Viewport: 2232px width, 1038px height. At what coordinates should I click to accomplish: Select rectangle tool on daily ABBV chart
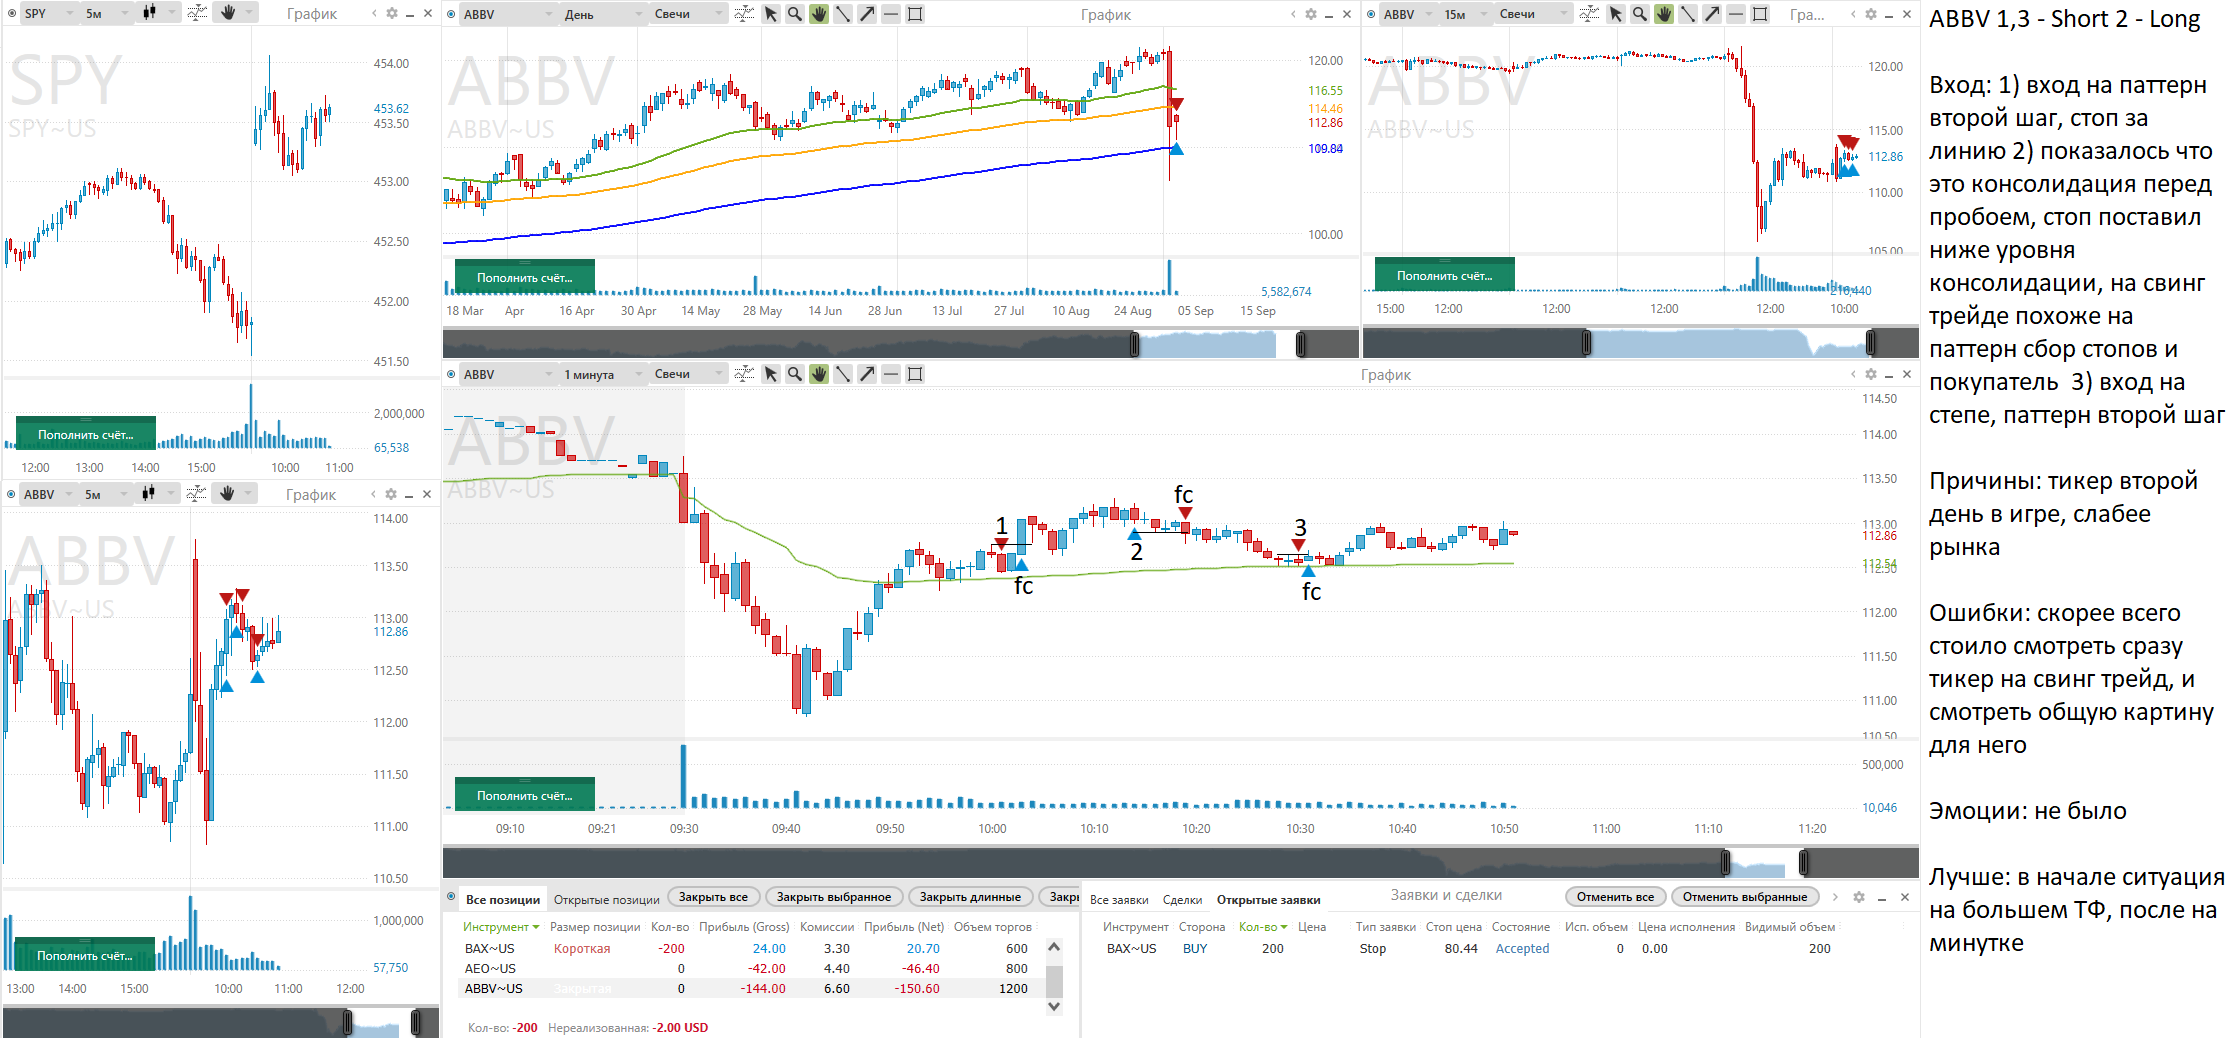tap(915, 14)
